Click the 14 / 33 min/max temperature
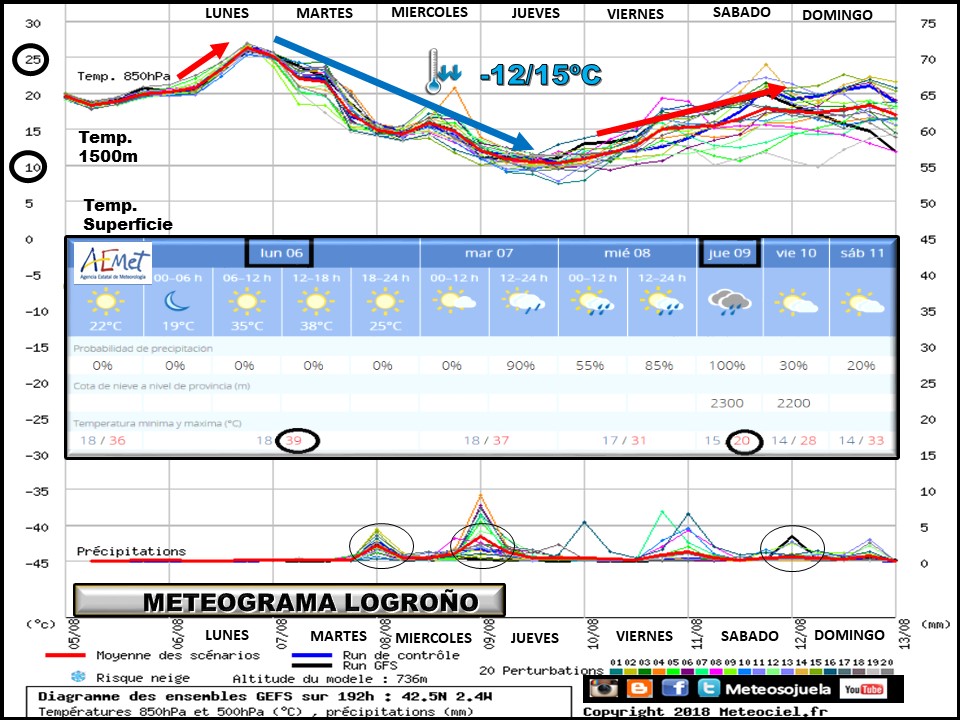This screenshot has width=960, height=720. pyautogui.click(x=861, y=440)
